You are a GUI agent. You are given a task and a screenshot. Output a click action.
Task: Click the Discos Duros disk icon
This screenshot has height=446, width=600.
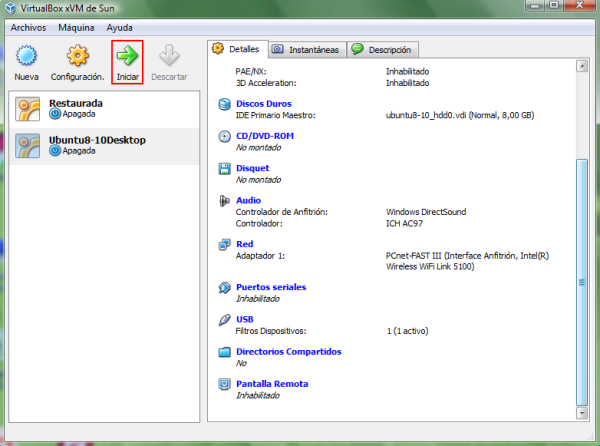pyautogui.click(x=226, y=104)
